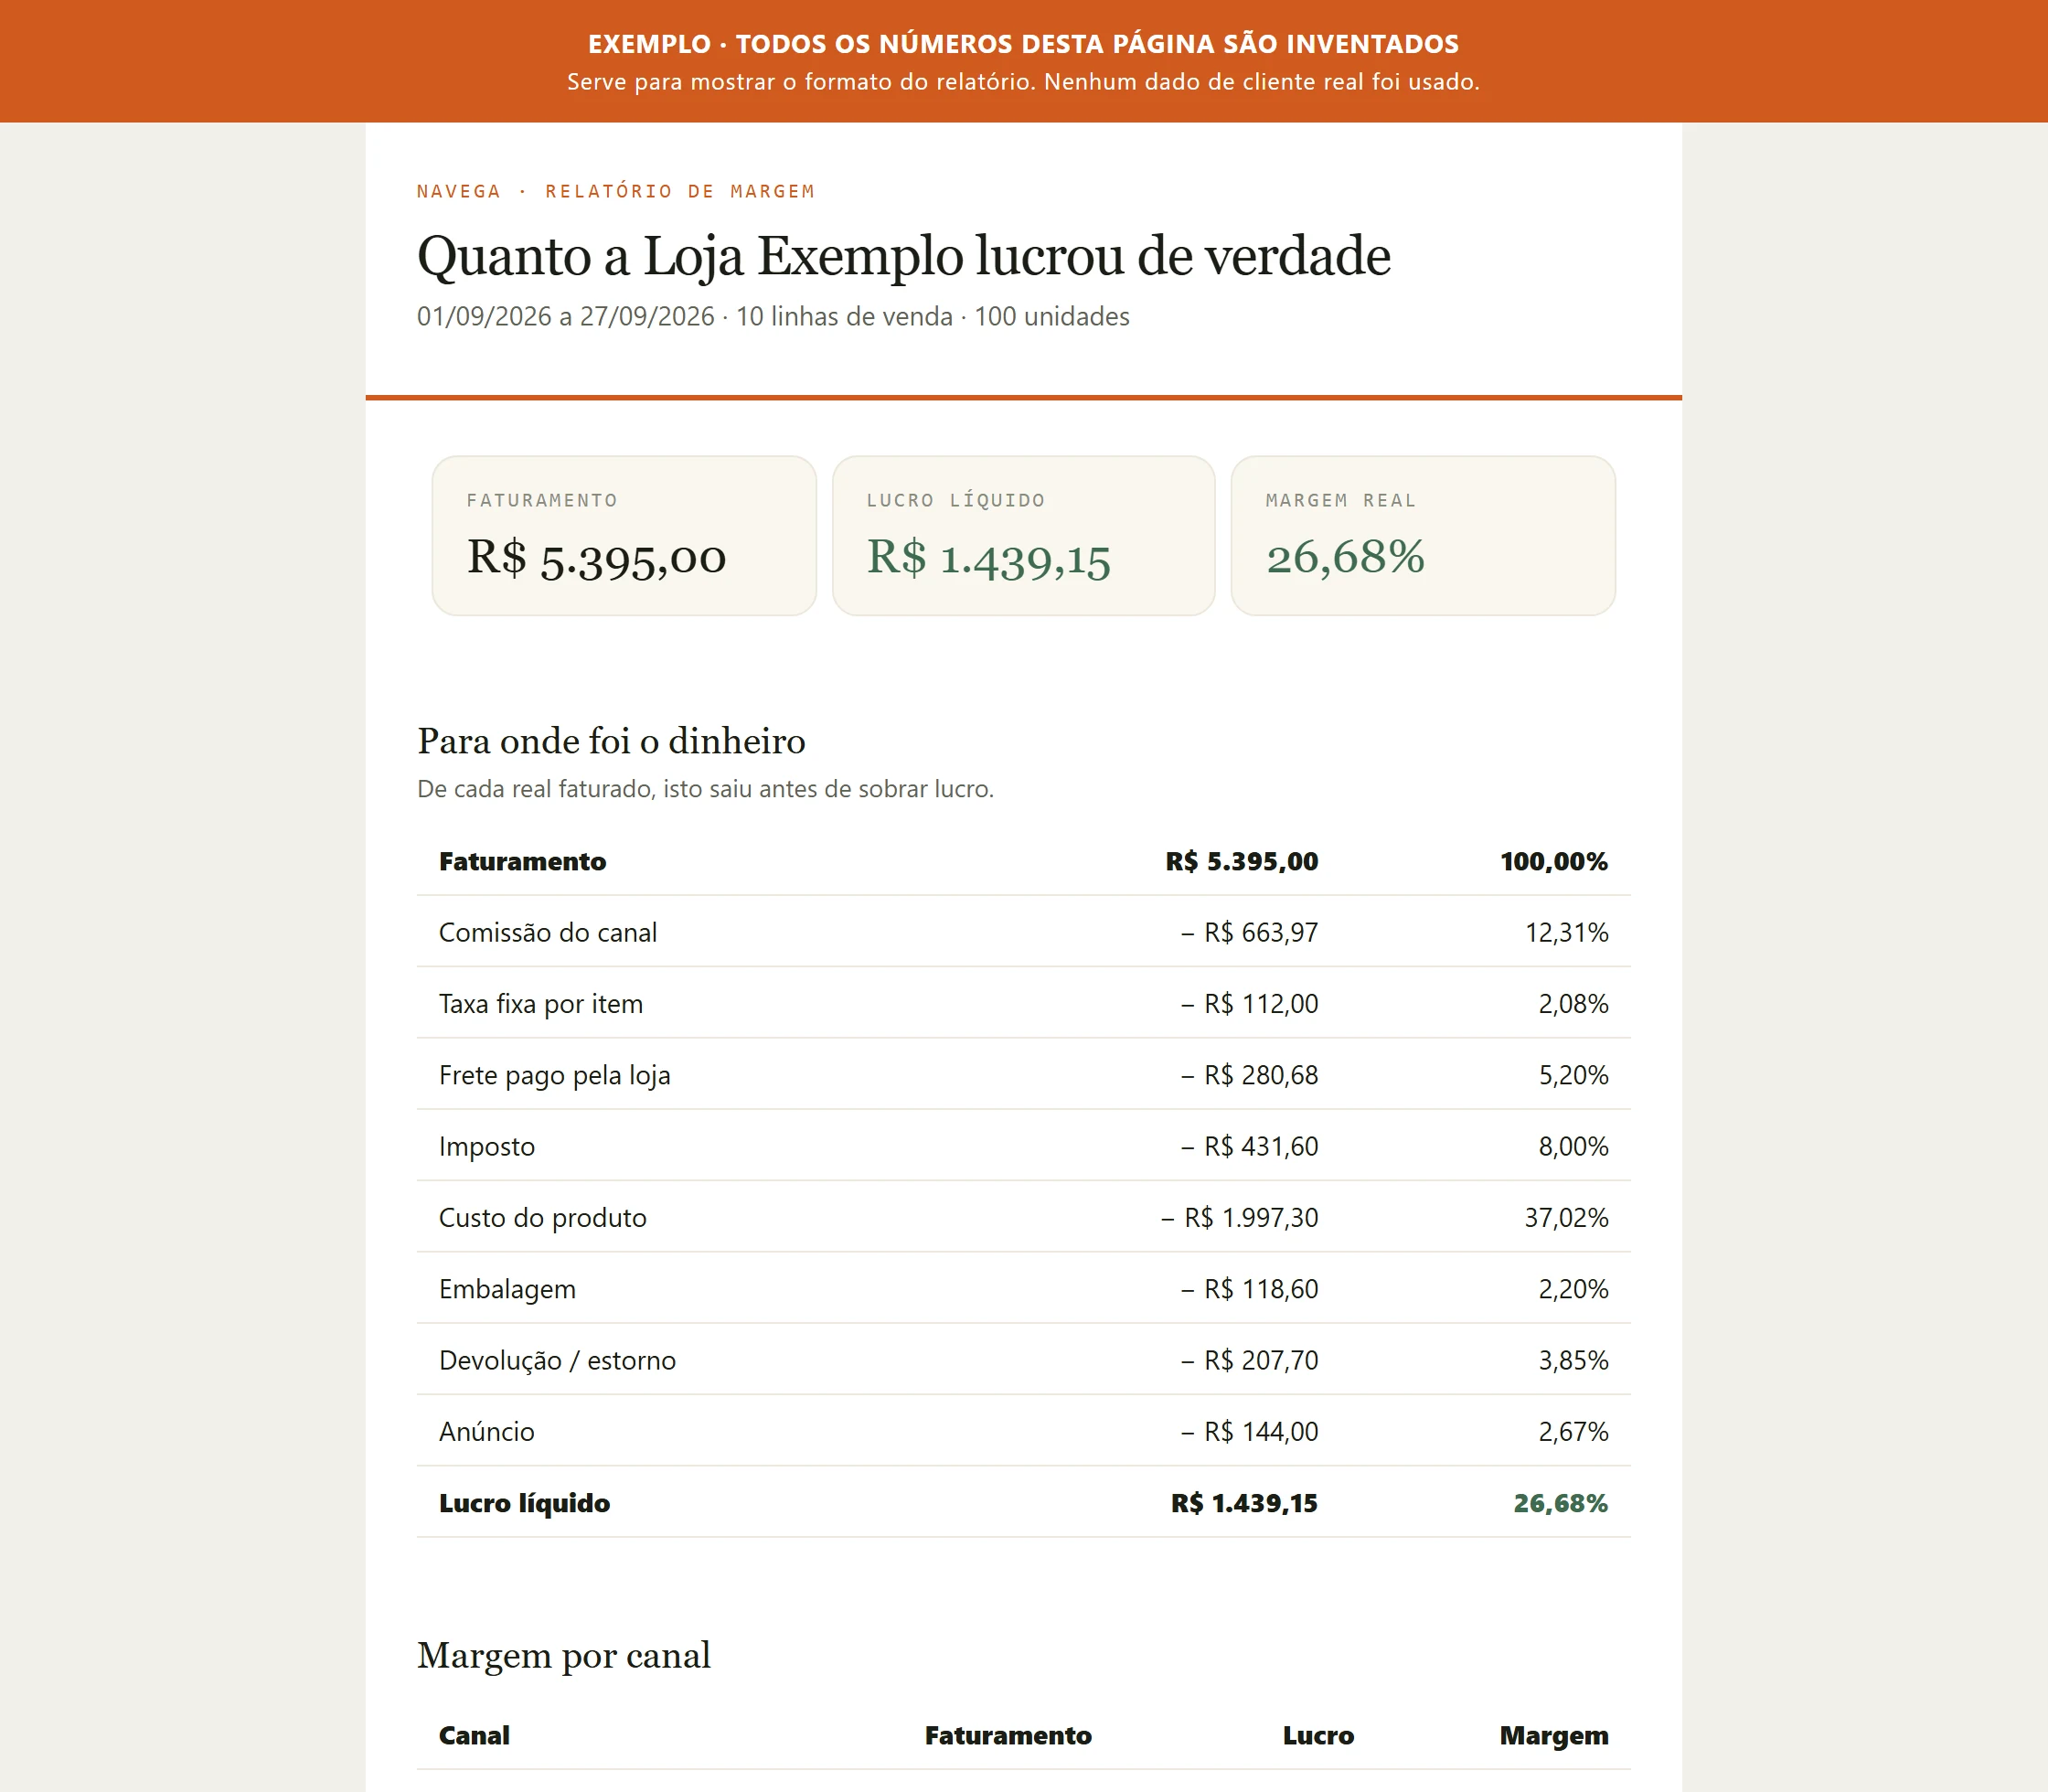
Task: Click the Lucro líquido total row
Action: pyautogui.click(x=1023, y=1503)
